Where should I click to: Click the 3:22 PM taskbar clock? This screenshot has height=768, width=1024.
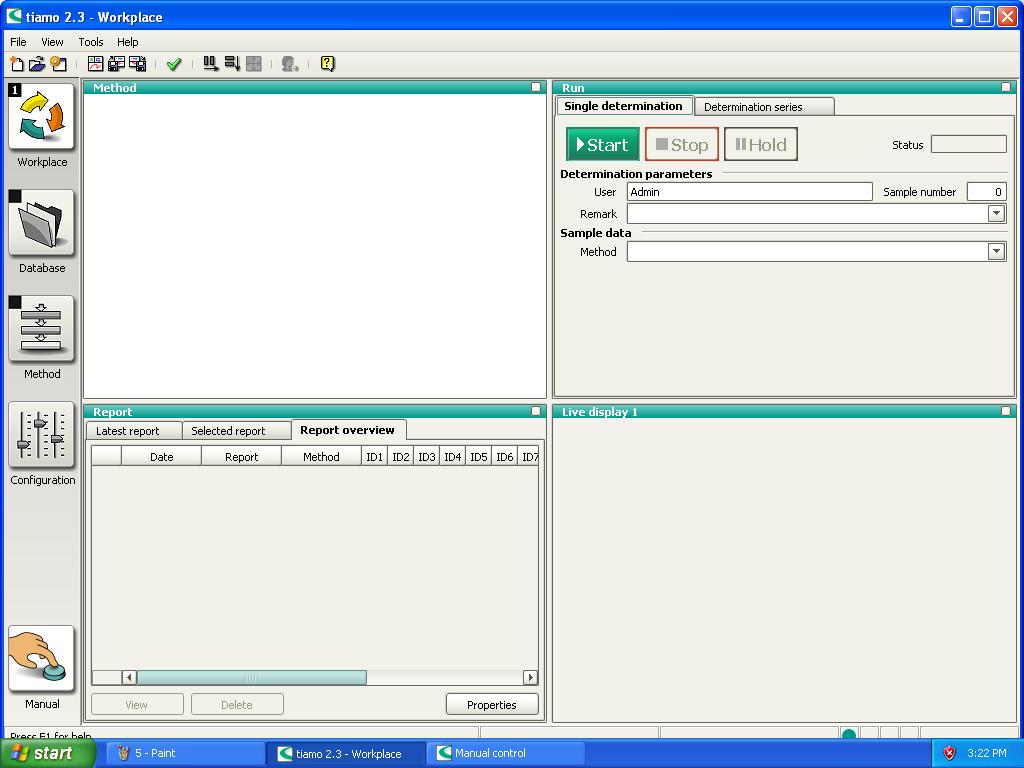986,753
